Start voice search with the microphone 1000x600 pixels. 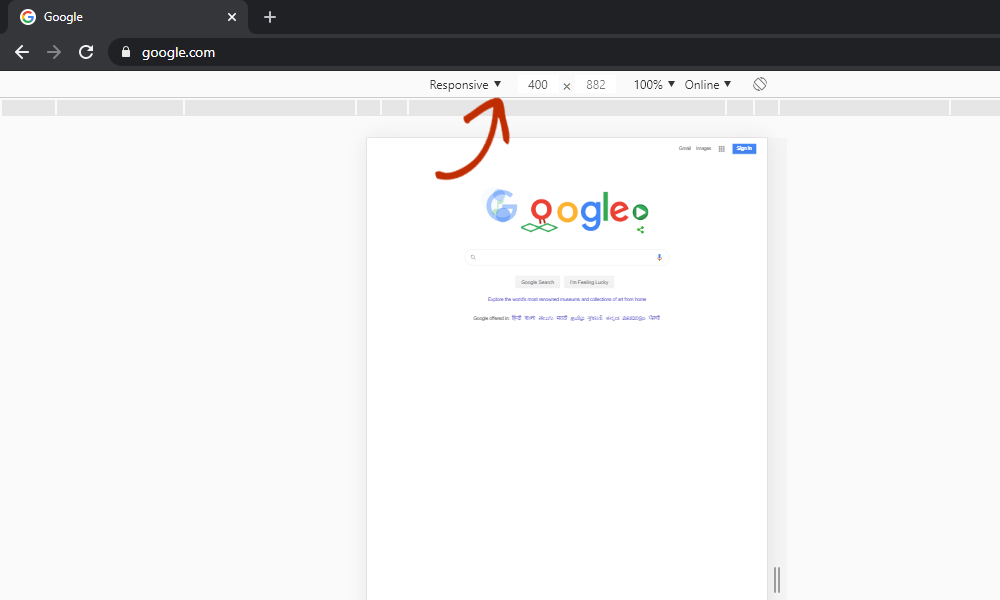[659, 258]
